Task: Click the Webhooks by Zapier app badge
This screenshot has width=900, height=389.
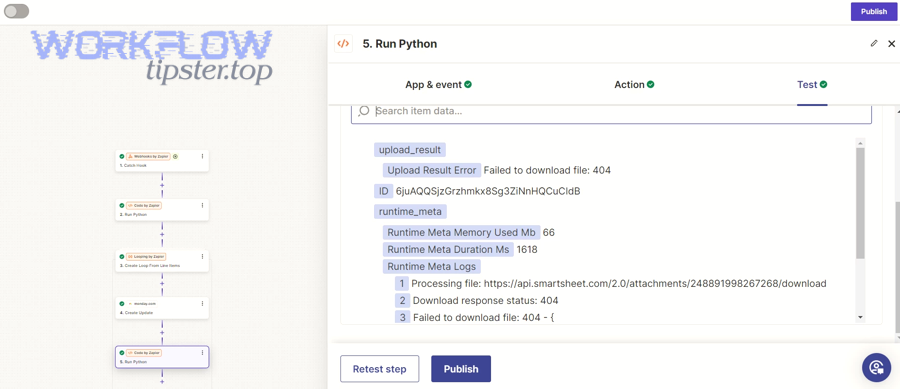Action: [x=148, y=156]
